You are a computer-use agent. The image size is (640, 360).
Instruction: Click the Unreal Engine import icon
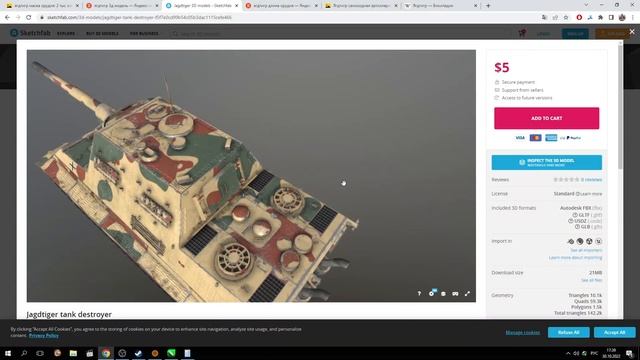(x=598, y=241)
